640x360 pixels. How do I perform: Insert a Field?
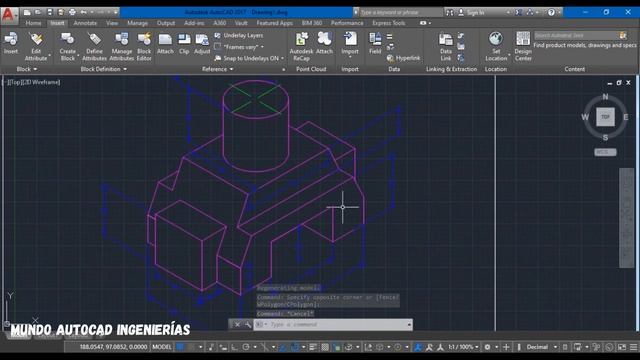pyautogui.click(x=375, y=43)
